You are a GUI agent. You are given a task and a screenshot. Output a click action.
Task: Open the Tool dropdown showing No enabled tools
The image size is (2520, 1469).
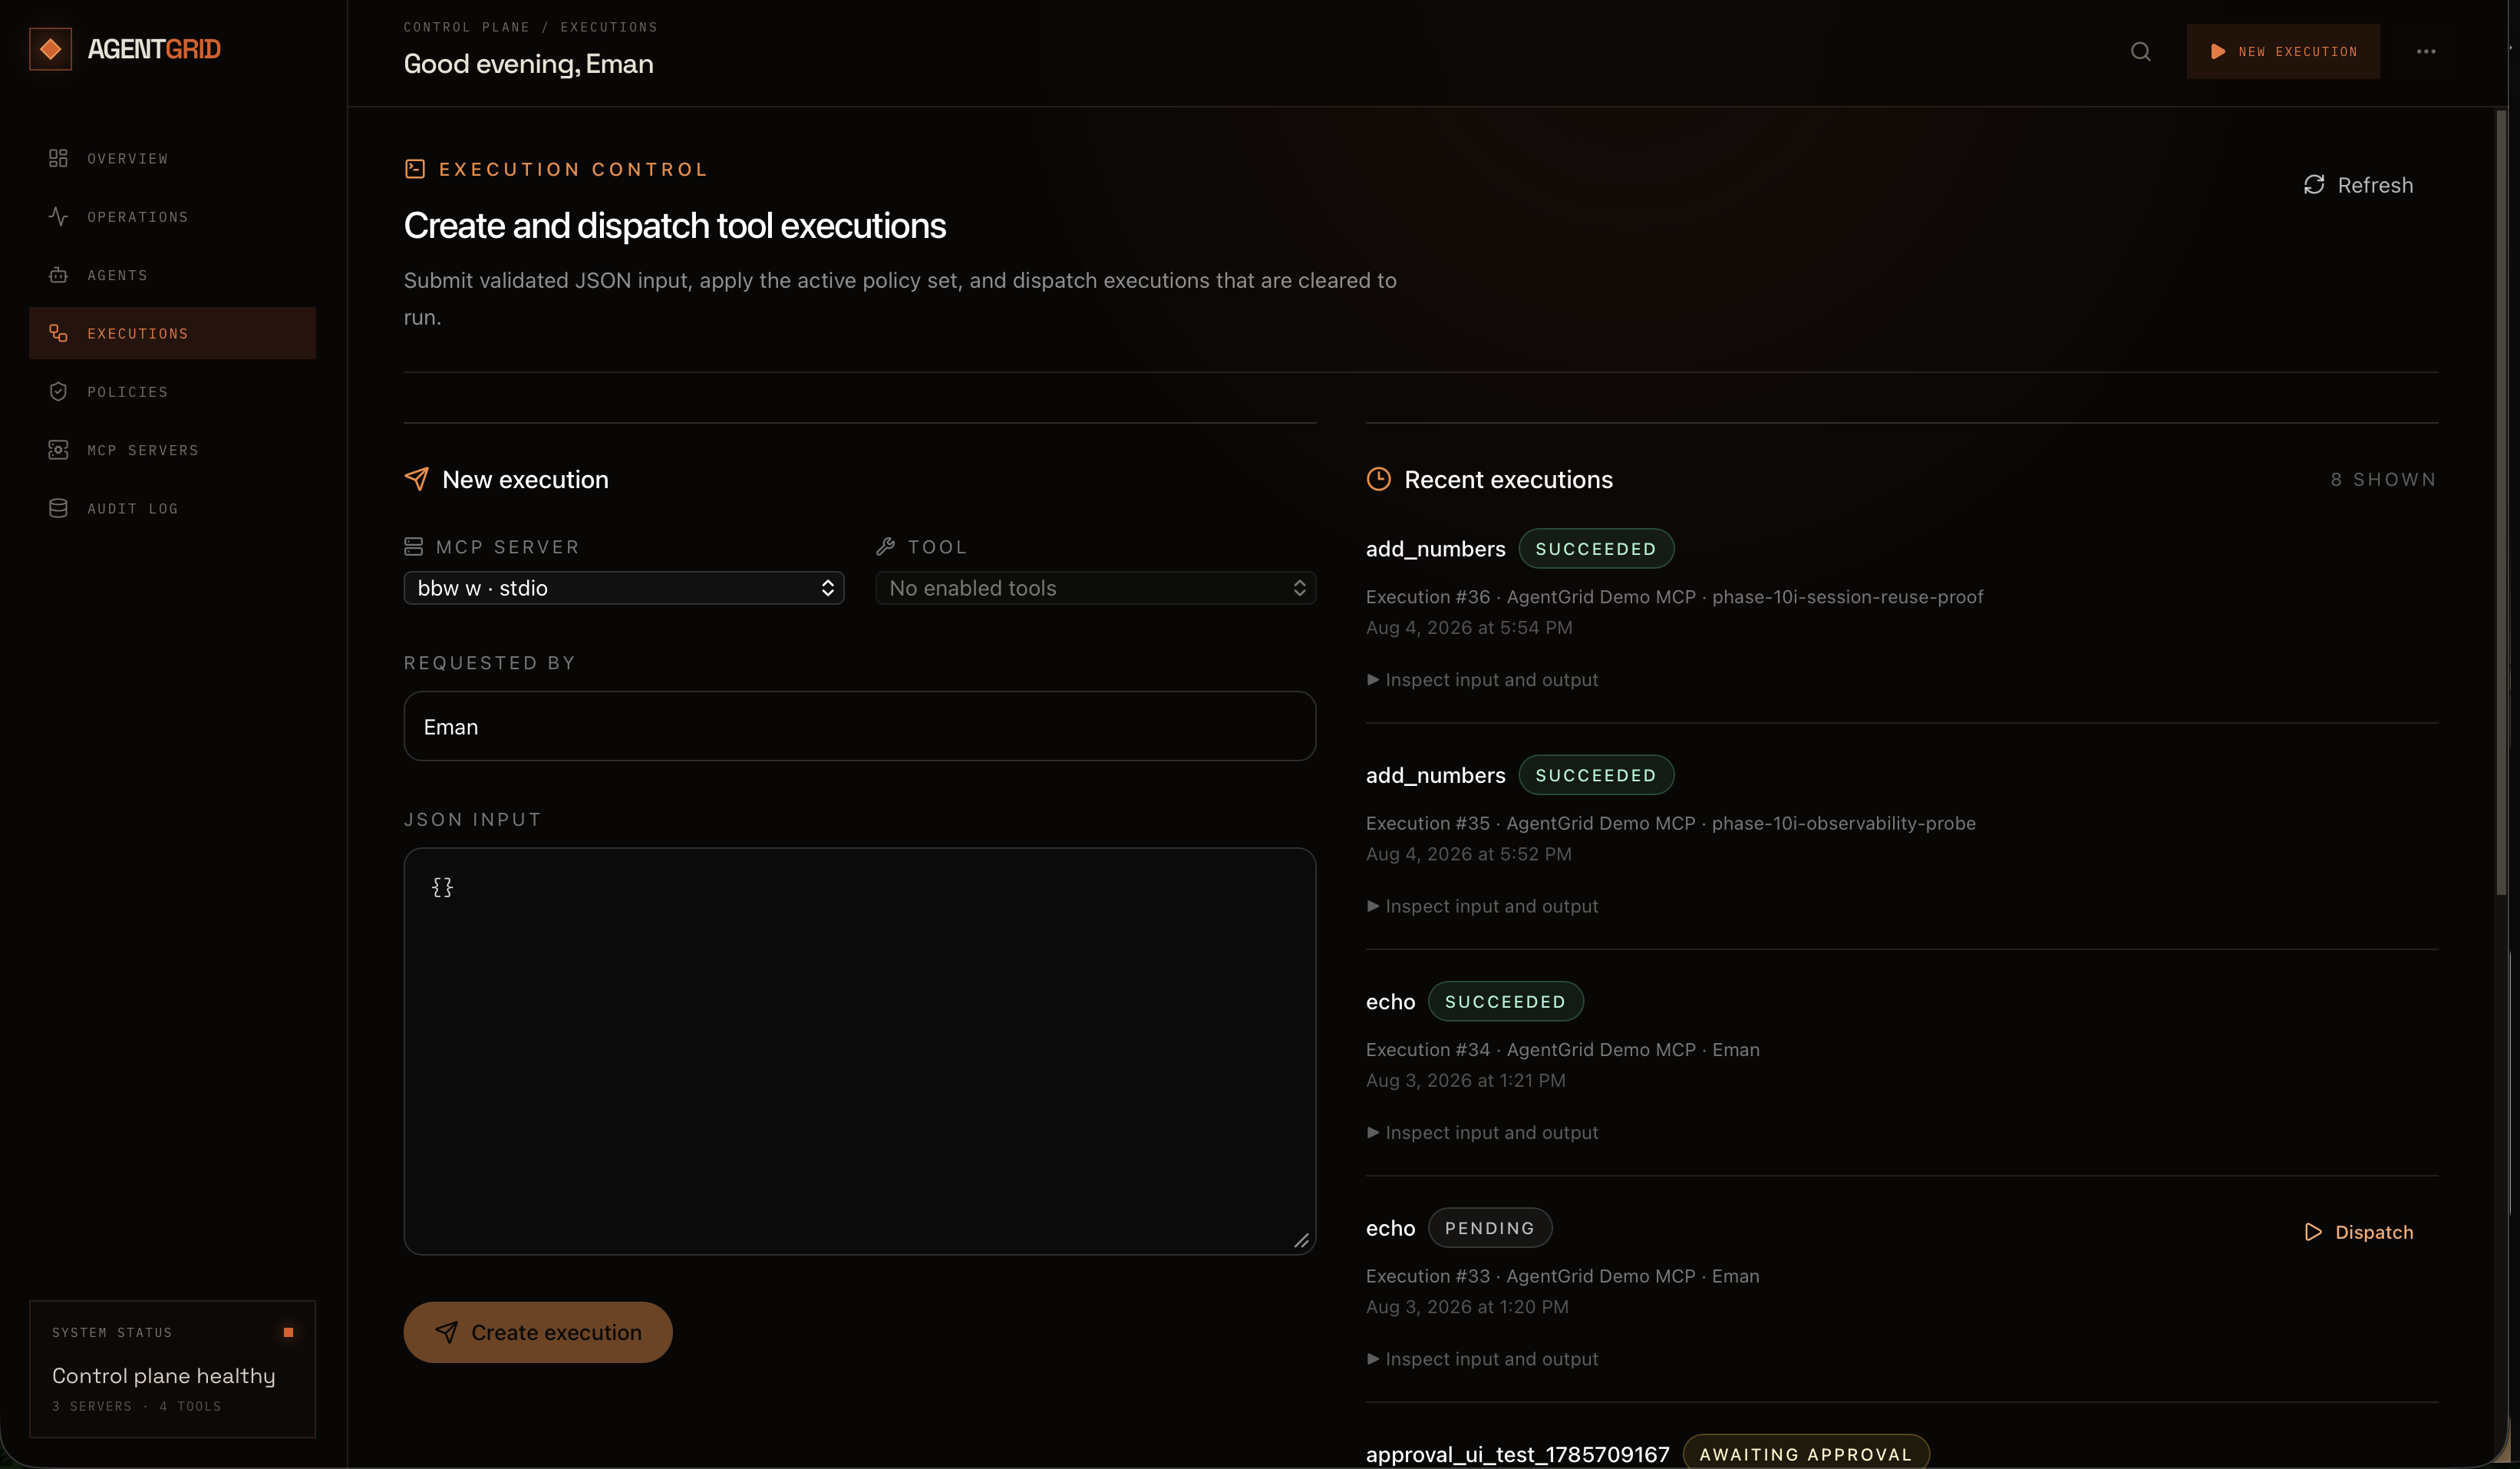pos(1095,588)
